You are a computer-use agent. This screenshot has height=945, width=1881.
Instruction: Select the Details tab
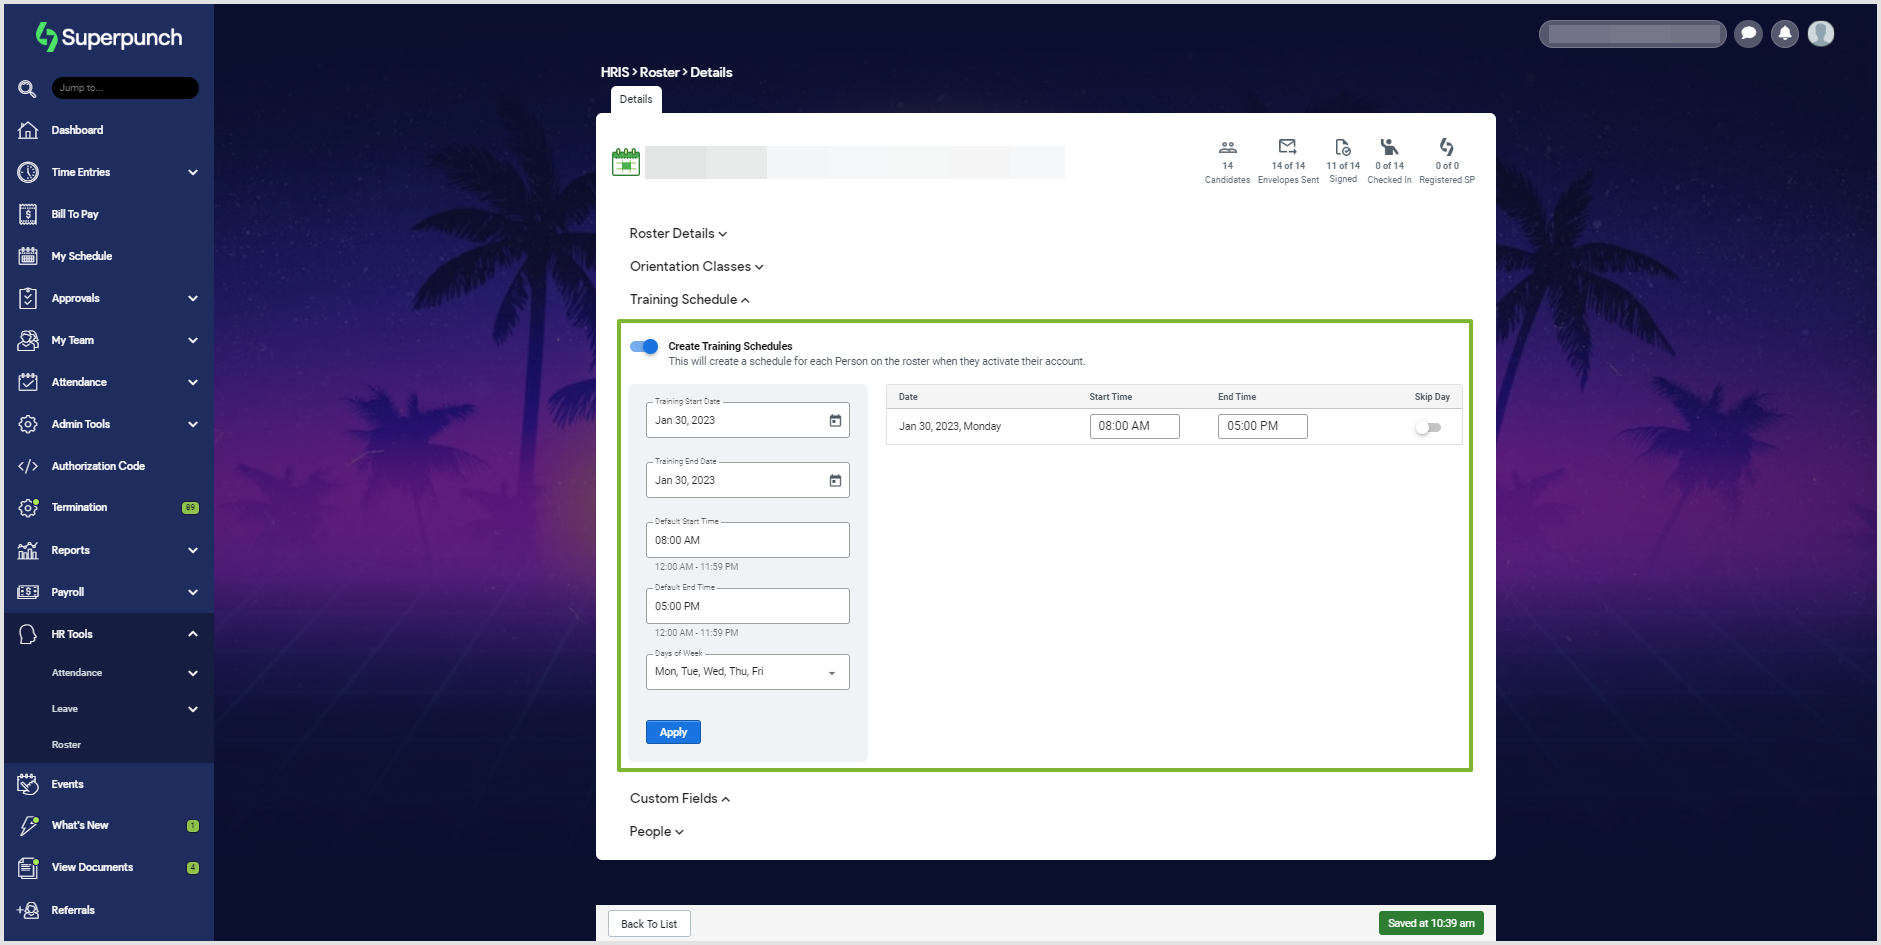click(636, 100)
